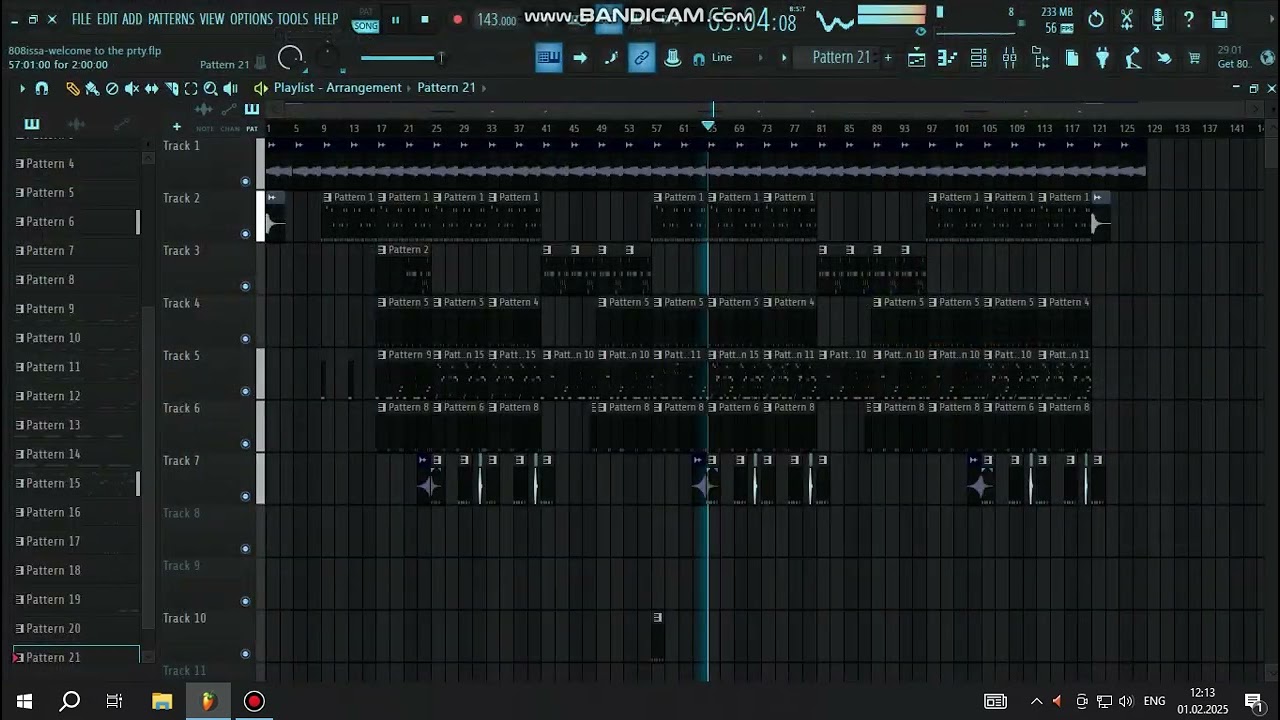Image resolution: width=1280 pixels, height=720 pixels.
Task: Click the plus button above Track 1
Action: [x=177, y=127]
